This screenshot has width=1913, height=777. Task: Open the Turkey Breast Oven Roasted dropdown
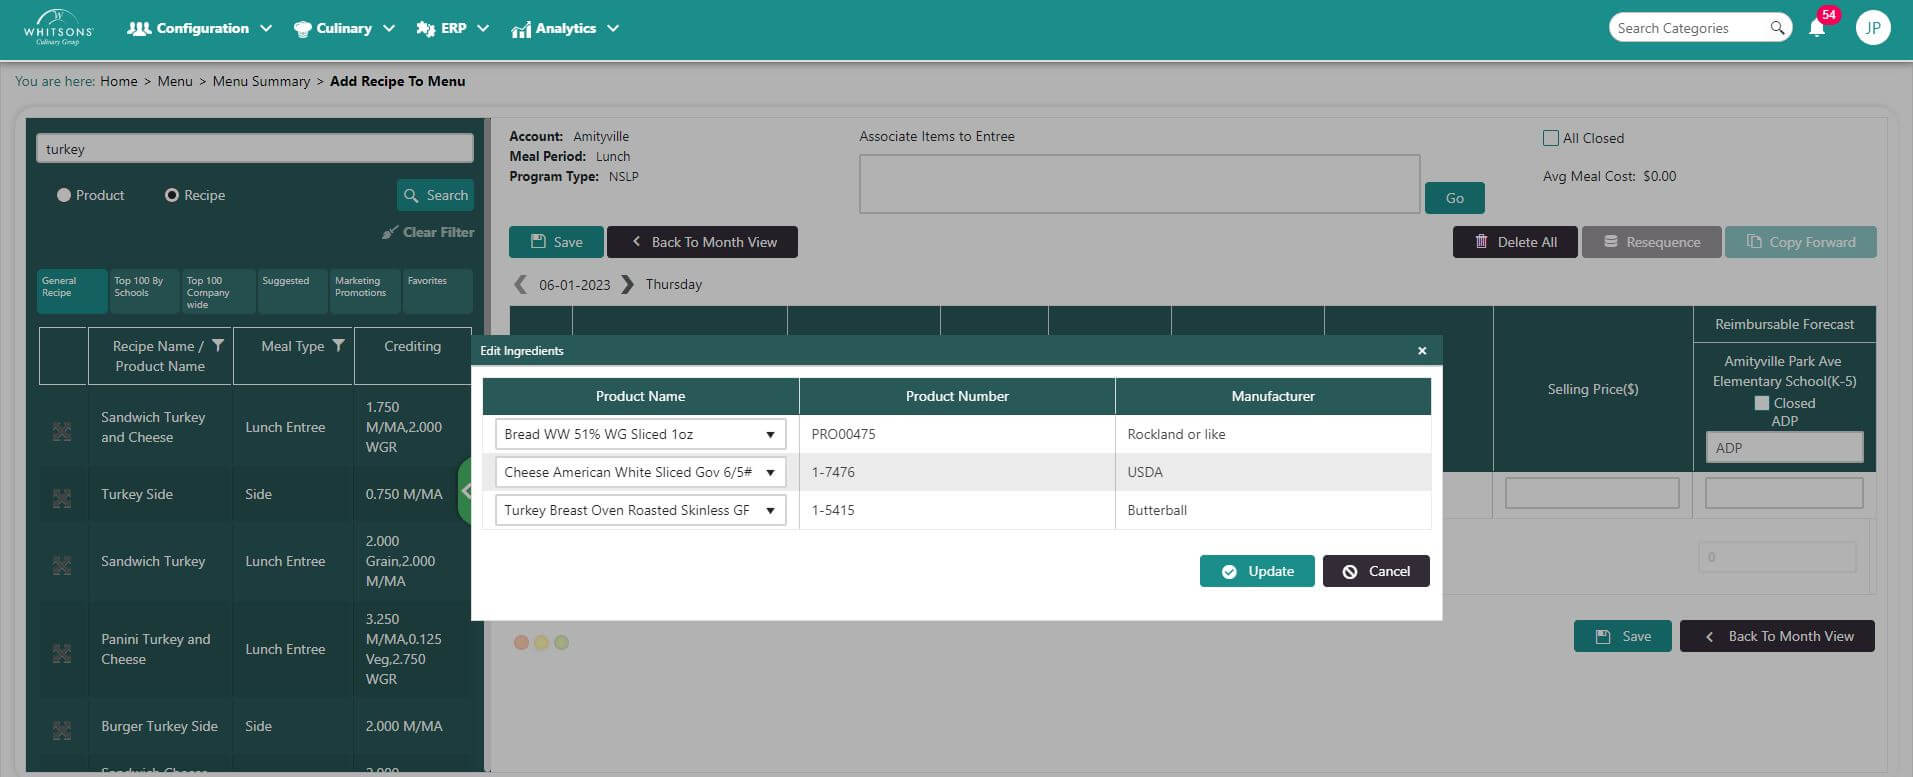[x=769, y=510]
